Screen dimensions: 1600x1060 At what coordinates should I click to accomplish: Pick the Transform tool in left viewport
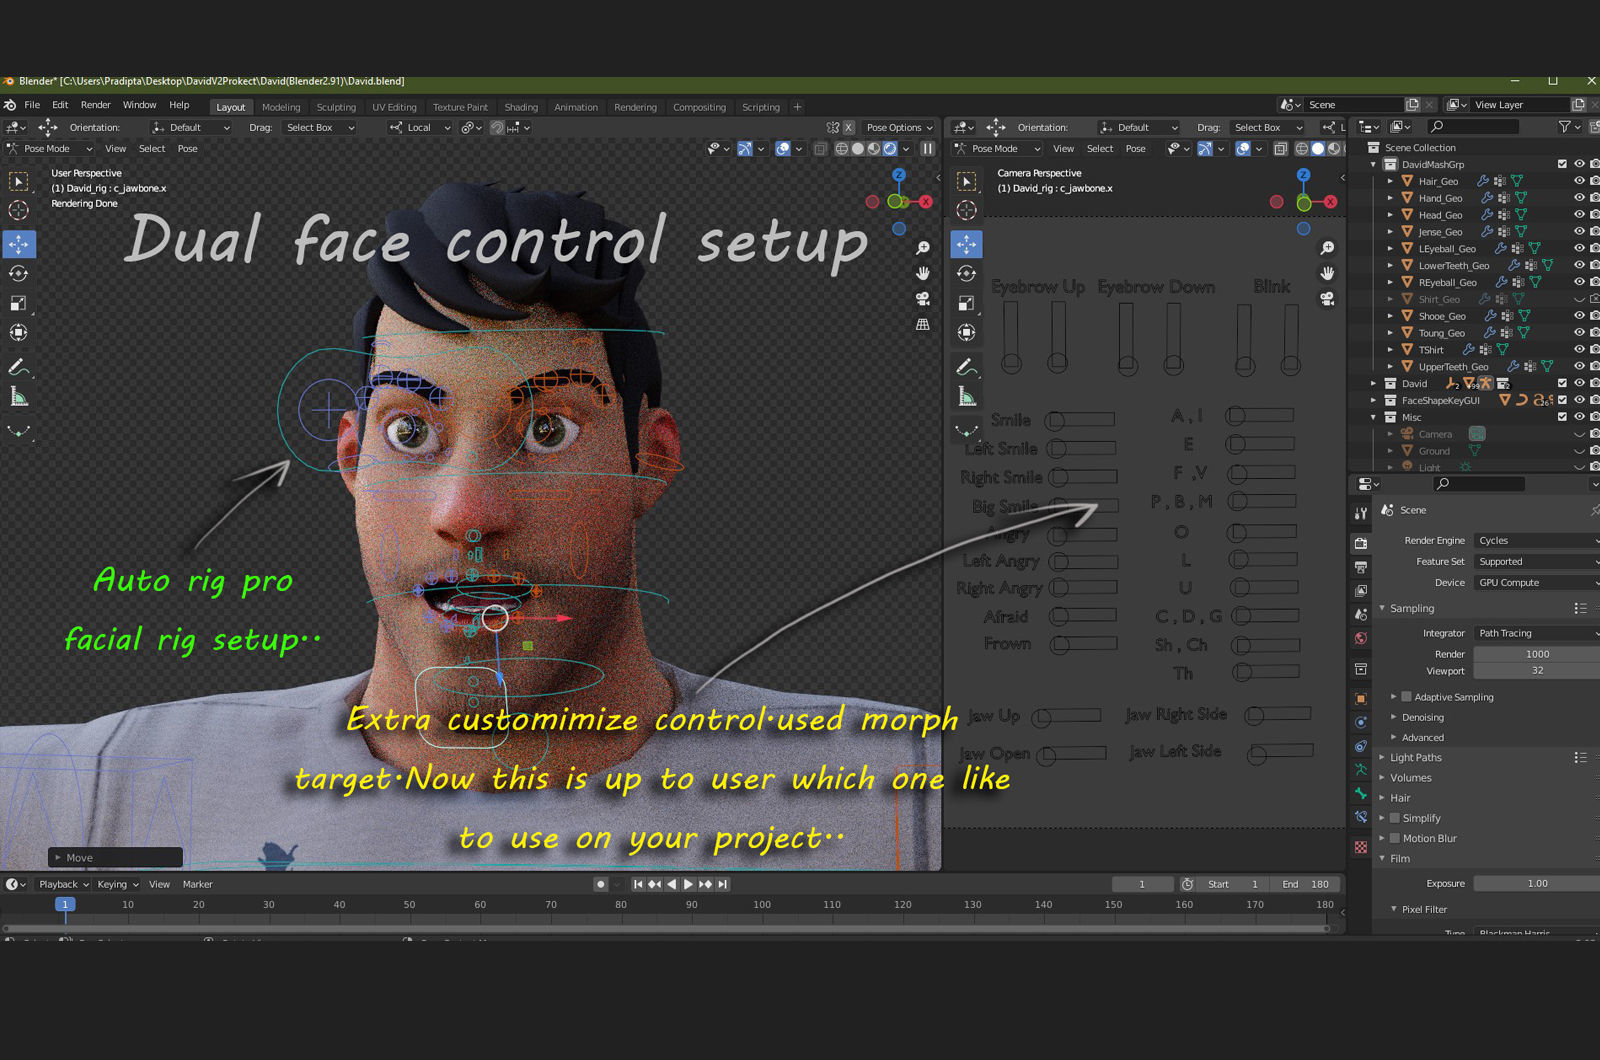click(18, 333)
